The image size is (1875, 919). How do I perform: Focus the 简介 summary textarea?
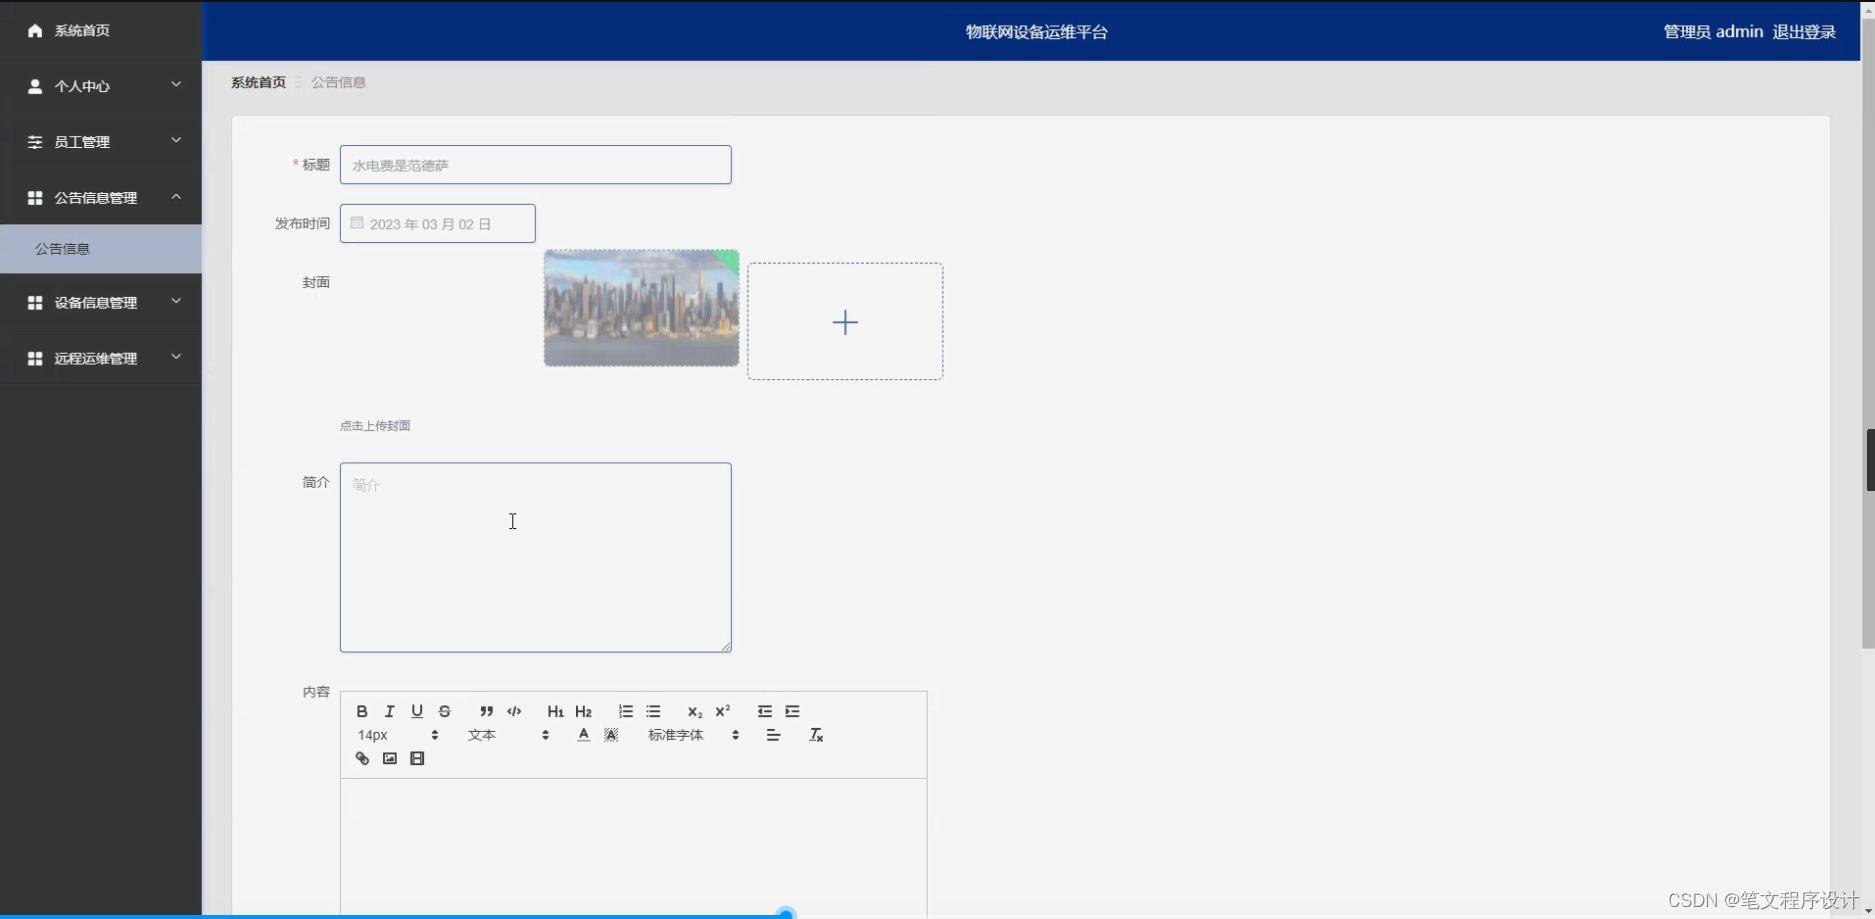point(536,557)
